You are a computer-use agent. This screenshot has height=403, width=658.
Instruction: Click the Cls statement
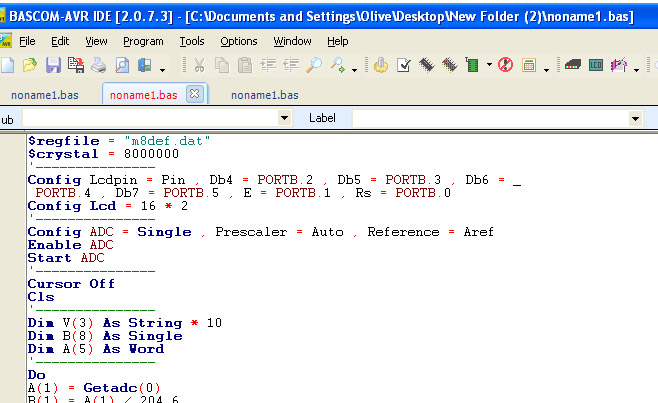click(41, 297)
